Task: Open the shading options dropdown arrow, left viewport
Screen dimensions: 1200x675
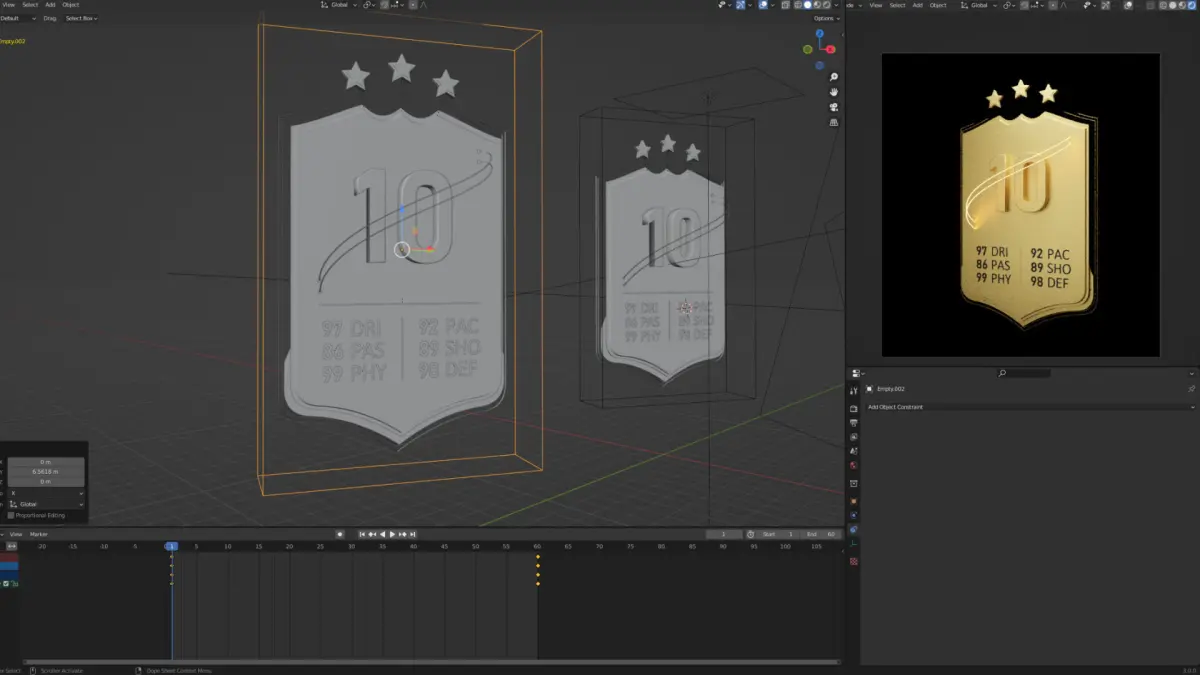Action: (836, 5)
